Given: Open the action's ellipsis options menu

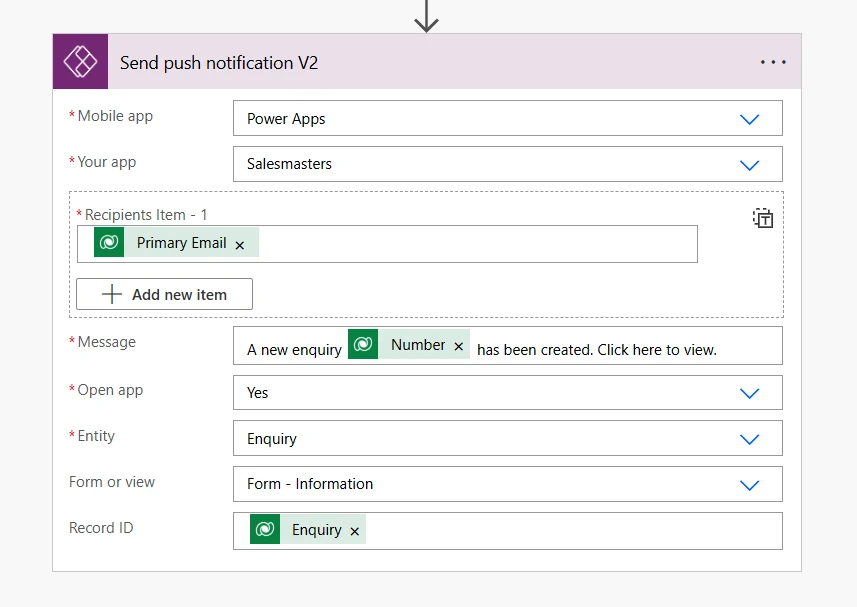Looking at the screenshot, I should (x=772, y=61).
